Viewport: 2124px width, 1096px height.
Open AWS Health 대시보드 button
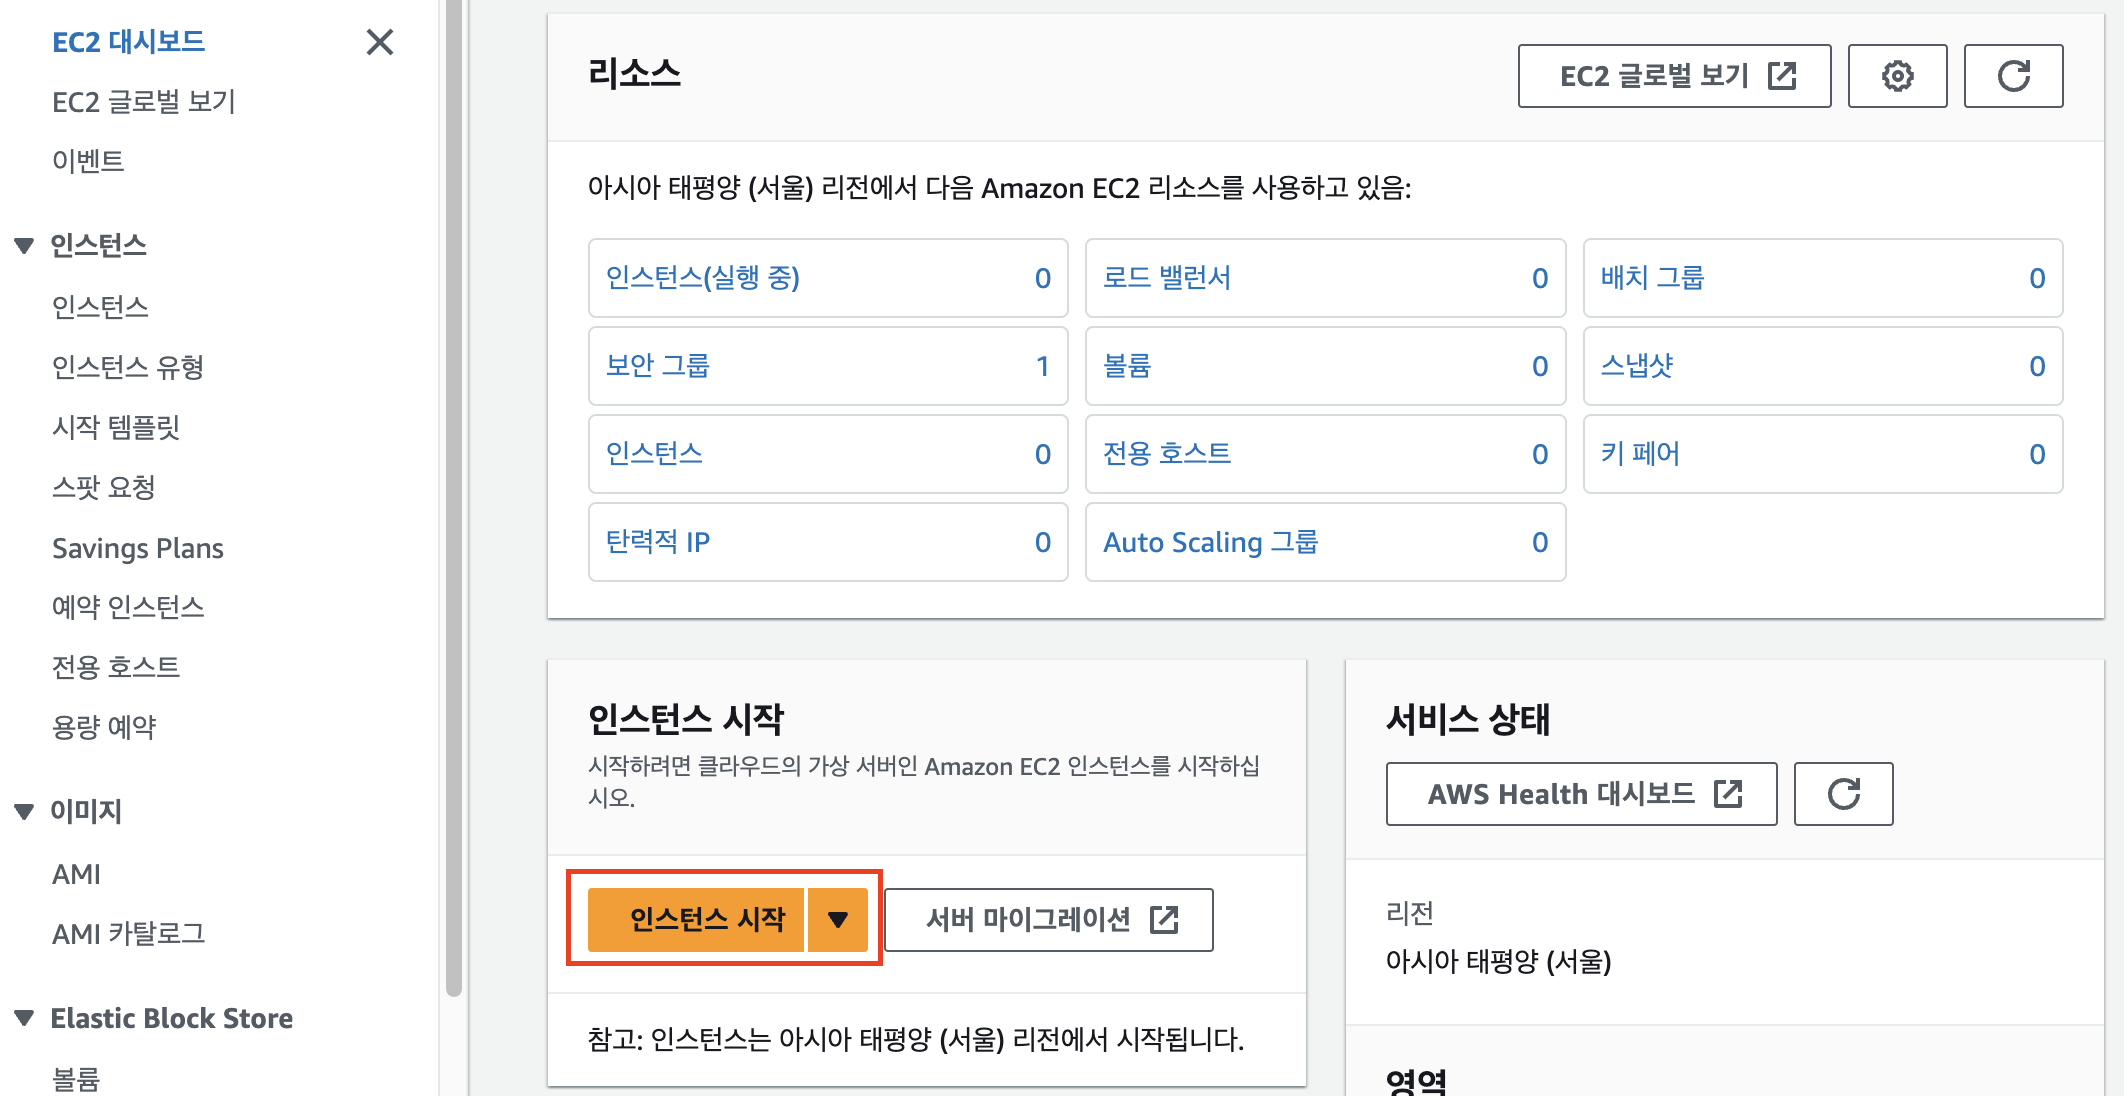(1581, 794)
